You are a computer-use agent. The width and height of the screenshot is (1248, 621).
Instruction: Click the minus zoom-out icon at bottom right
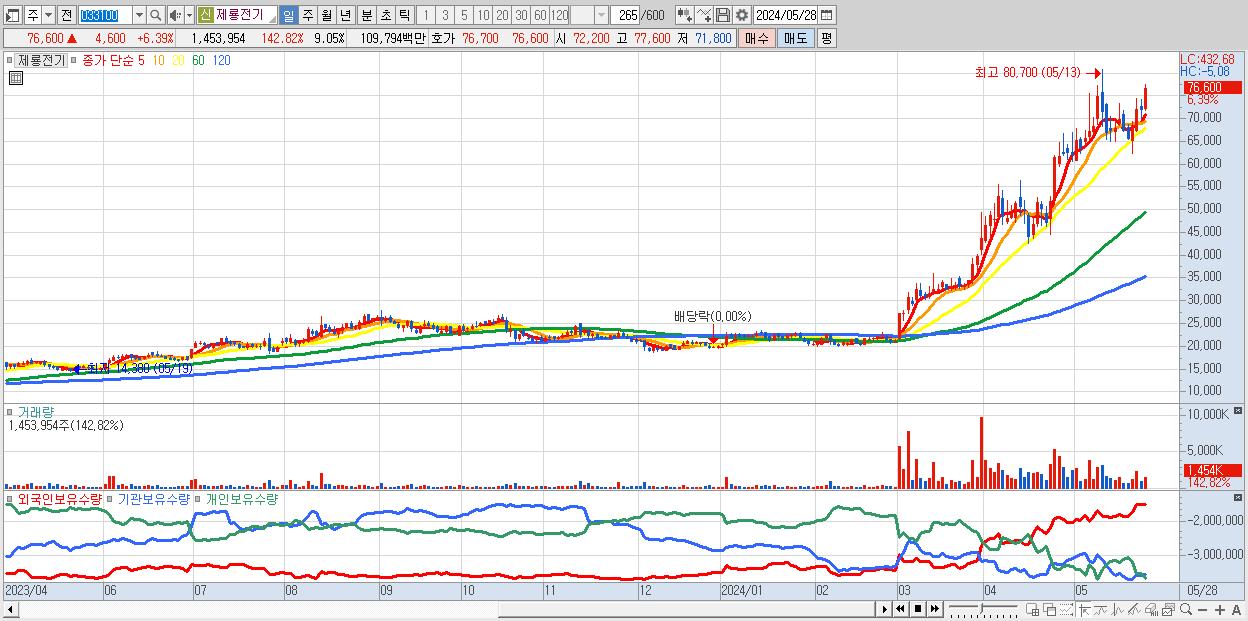[1203, 609]
